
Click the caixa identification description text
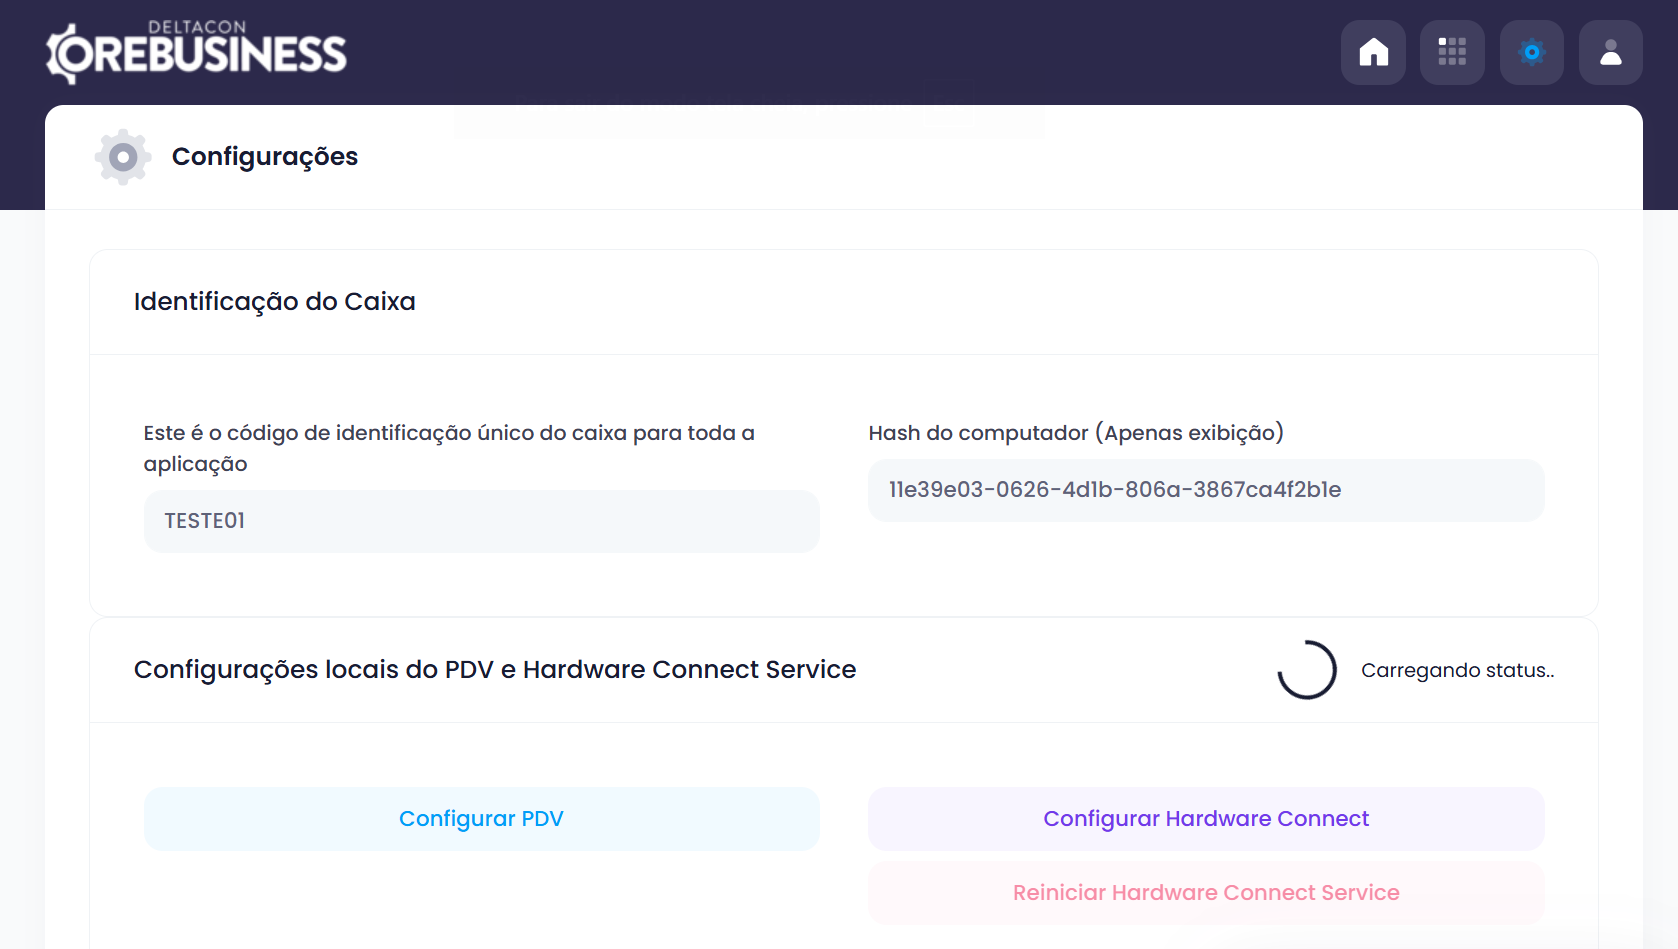click(449, 448)
